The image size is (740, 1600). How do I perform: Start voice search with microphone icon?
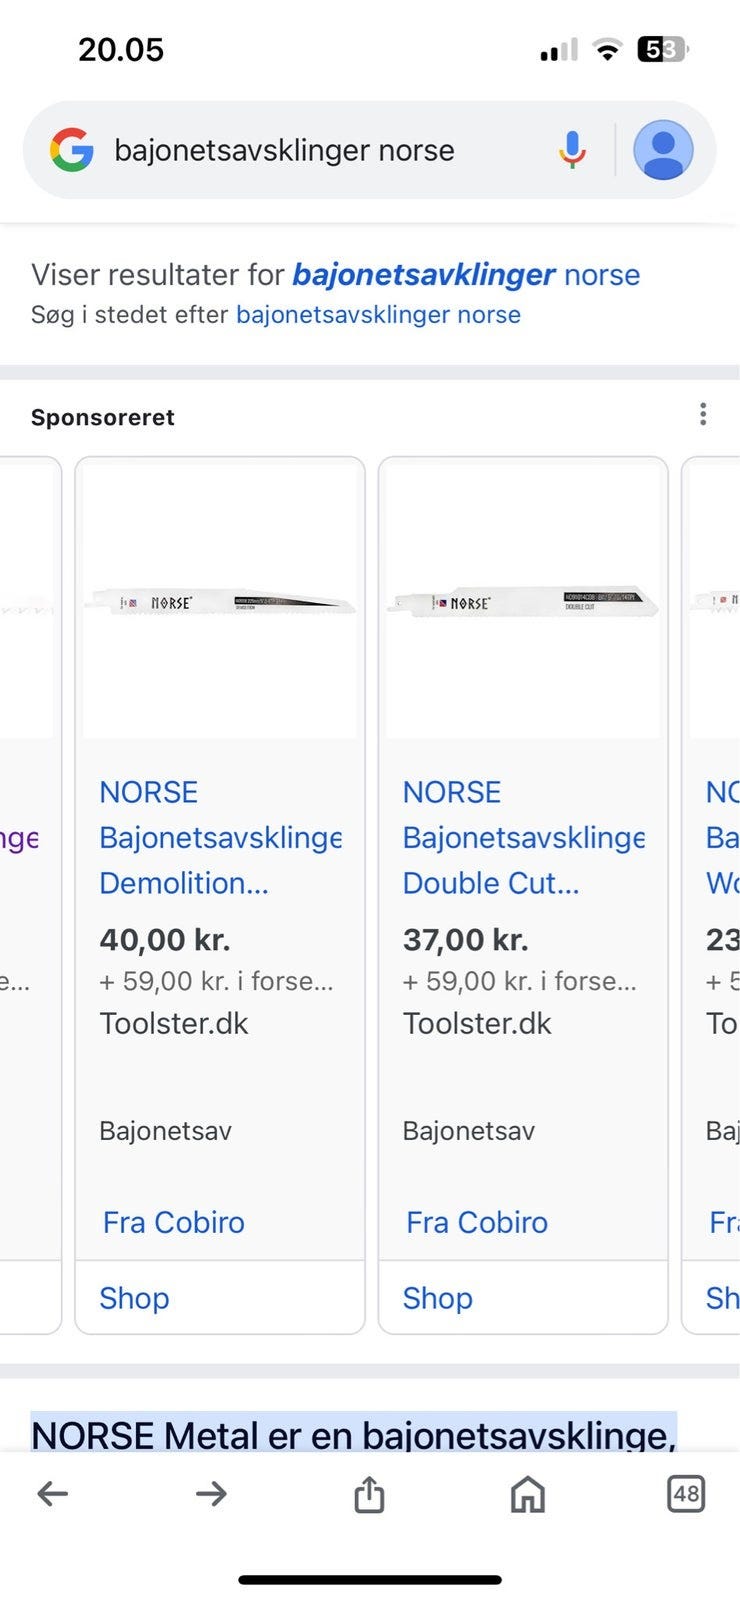[572, 150]
